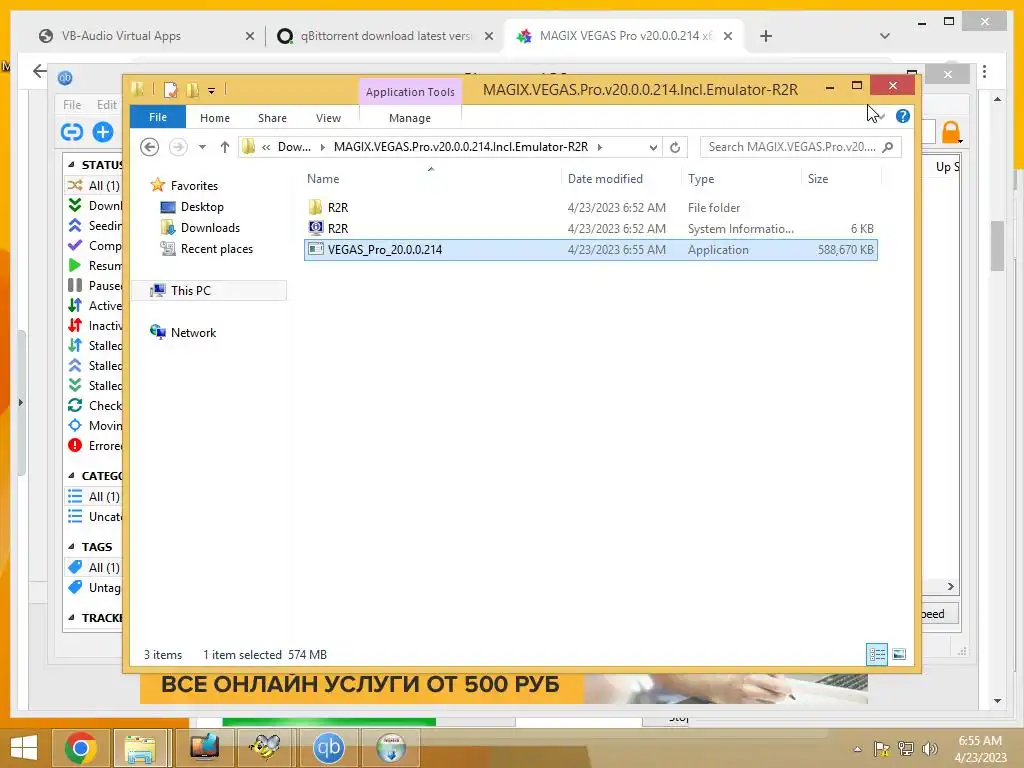The image size is (1024, 768).
Task: Switch to large icons view layout
Action: click(899, 654)
